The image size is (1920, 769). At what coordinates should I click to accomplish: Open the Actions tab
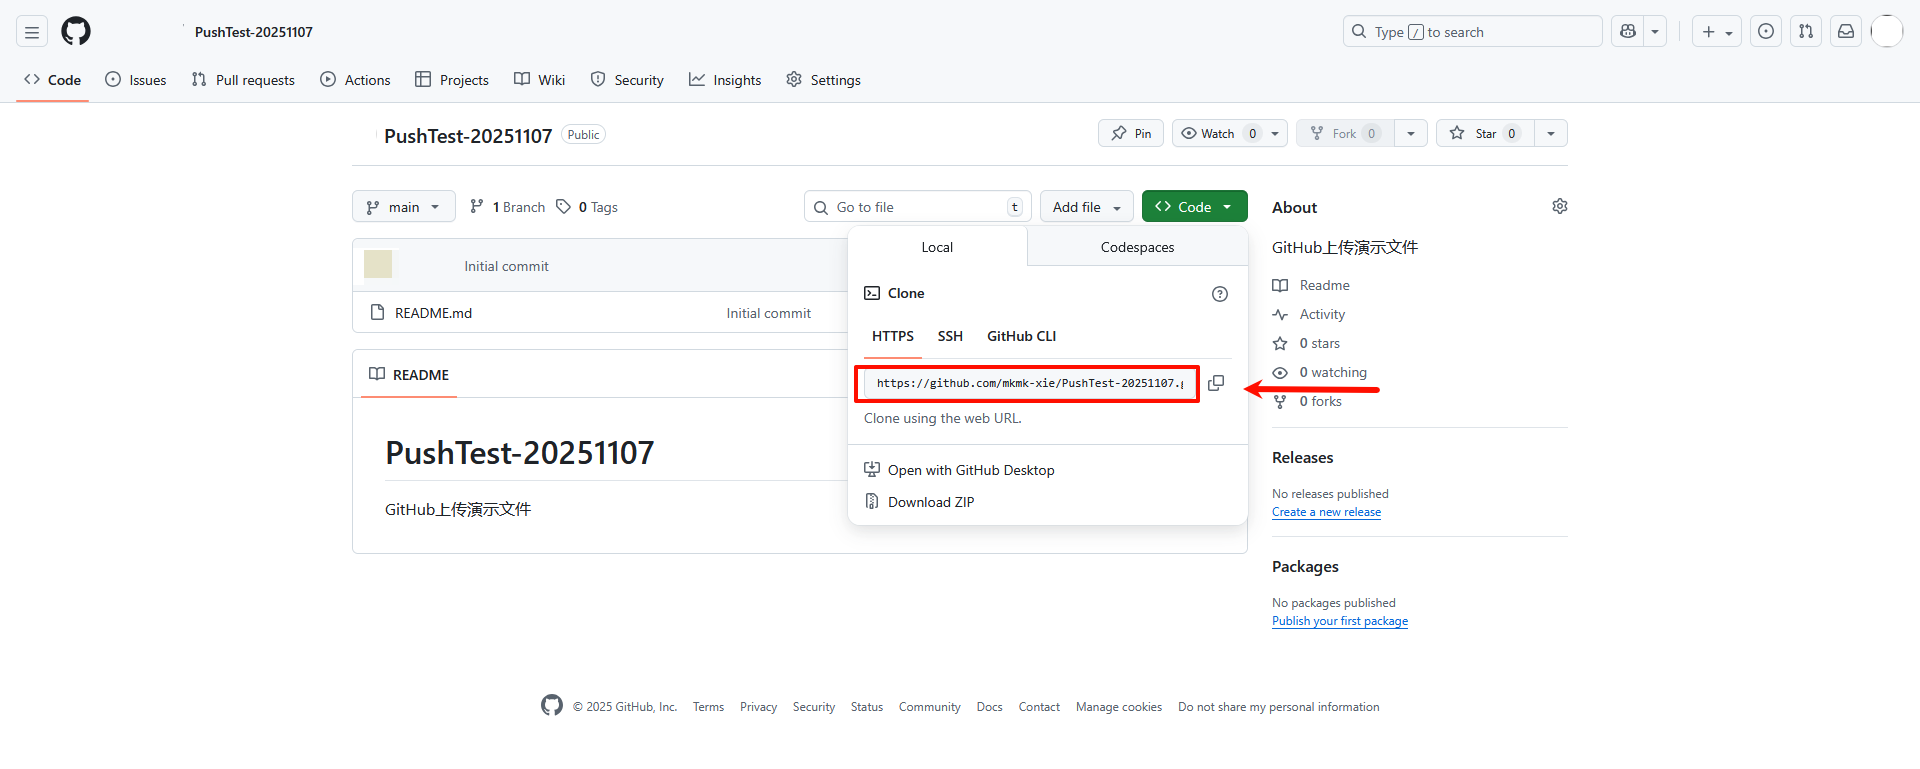pos(355,80)
